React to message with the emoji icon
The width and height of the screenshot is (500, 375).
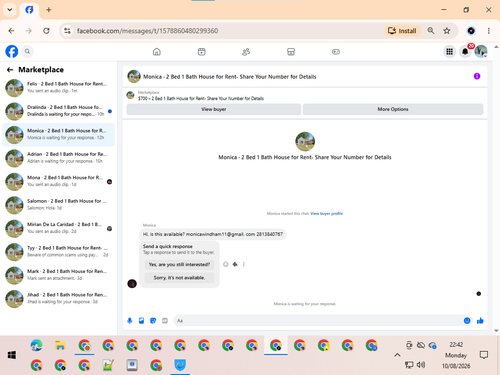pyautogui.click(x=226, y=264)
